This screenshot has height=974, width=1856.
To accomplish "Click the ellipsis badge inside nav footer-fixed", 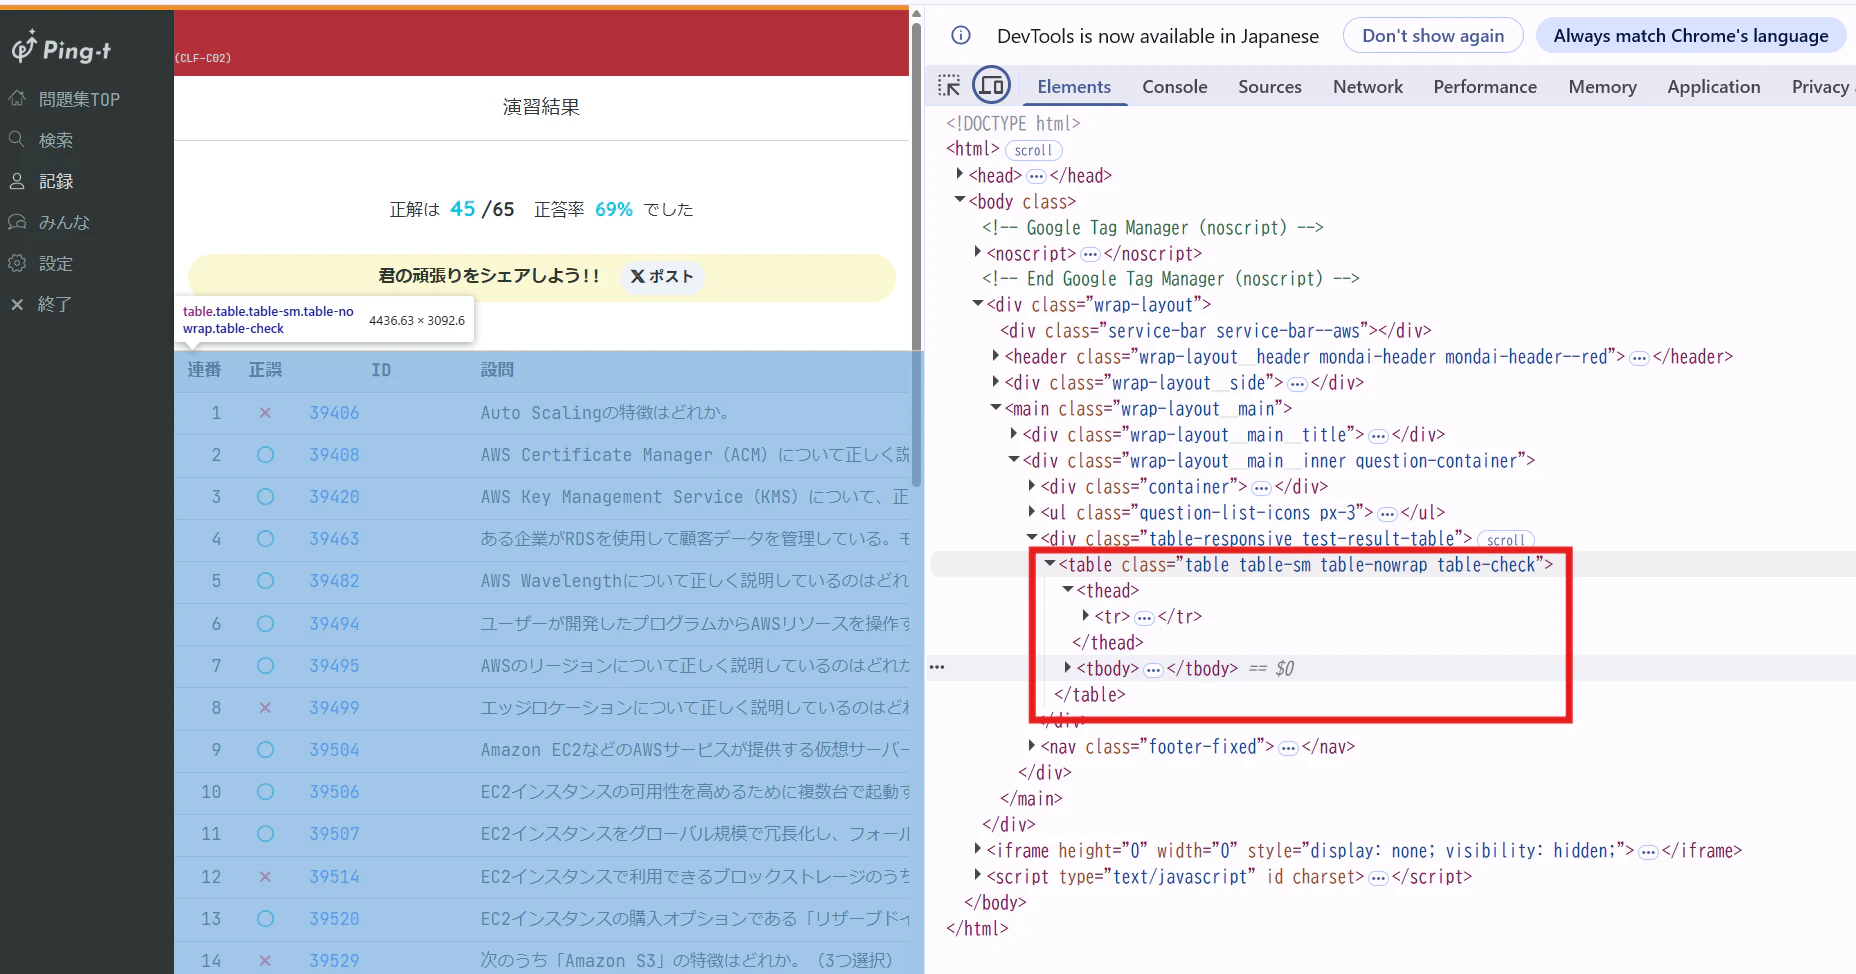I will 1288,748.
